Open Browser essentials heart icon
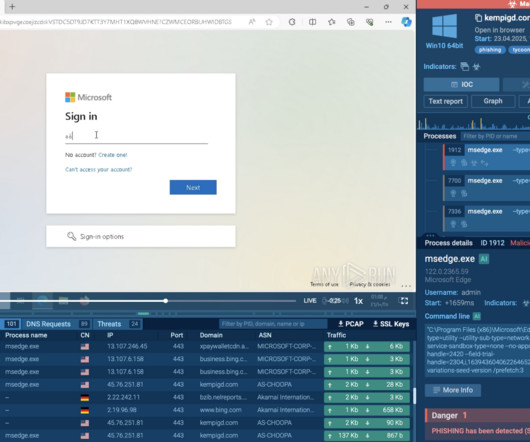Viewport: 530px width, 442px height. click(x=369, y=22)
